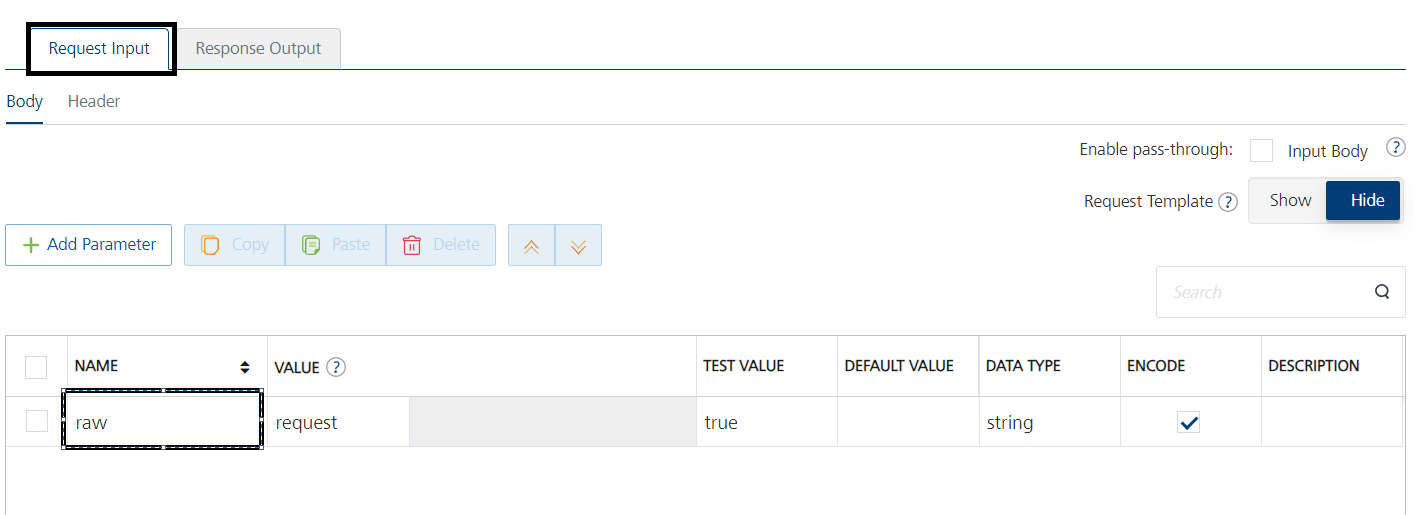Click the search magnifier icon
This screenshot has height=515, width=1413.
coord(1382,292)
